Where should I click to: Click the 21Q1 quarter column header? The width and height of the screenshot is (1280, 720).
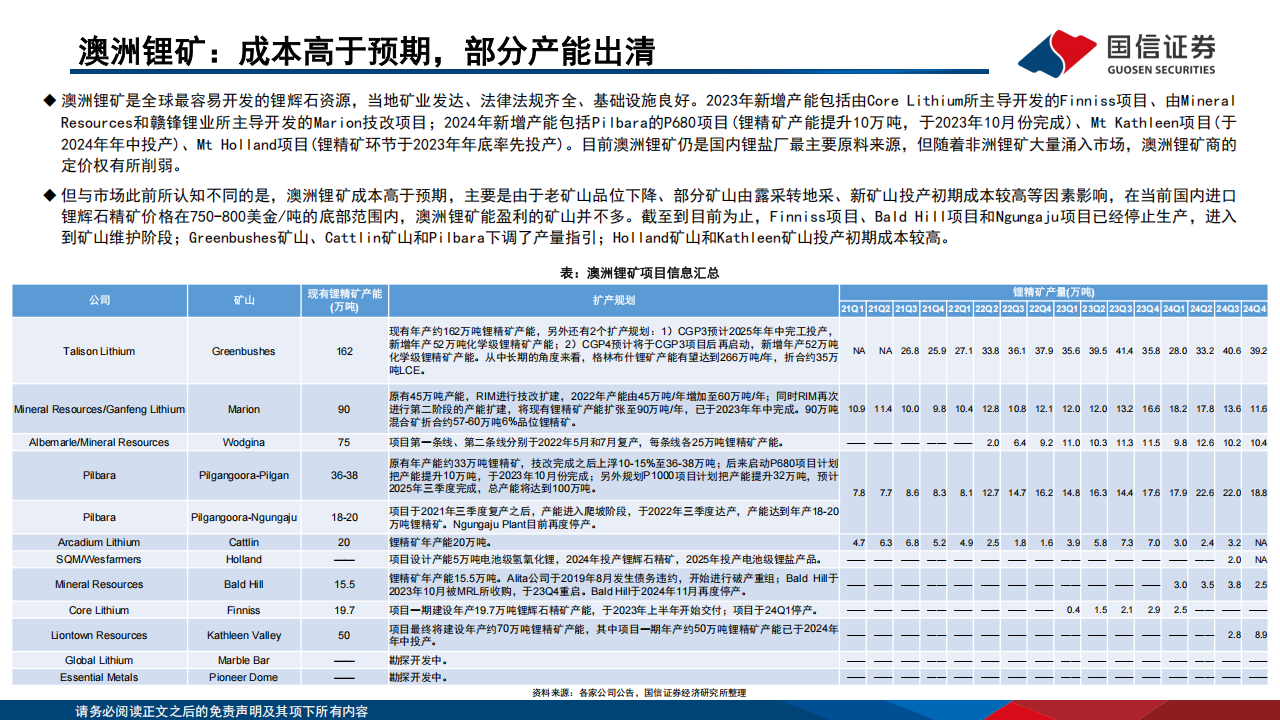(x=852, y=308)
